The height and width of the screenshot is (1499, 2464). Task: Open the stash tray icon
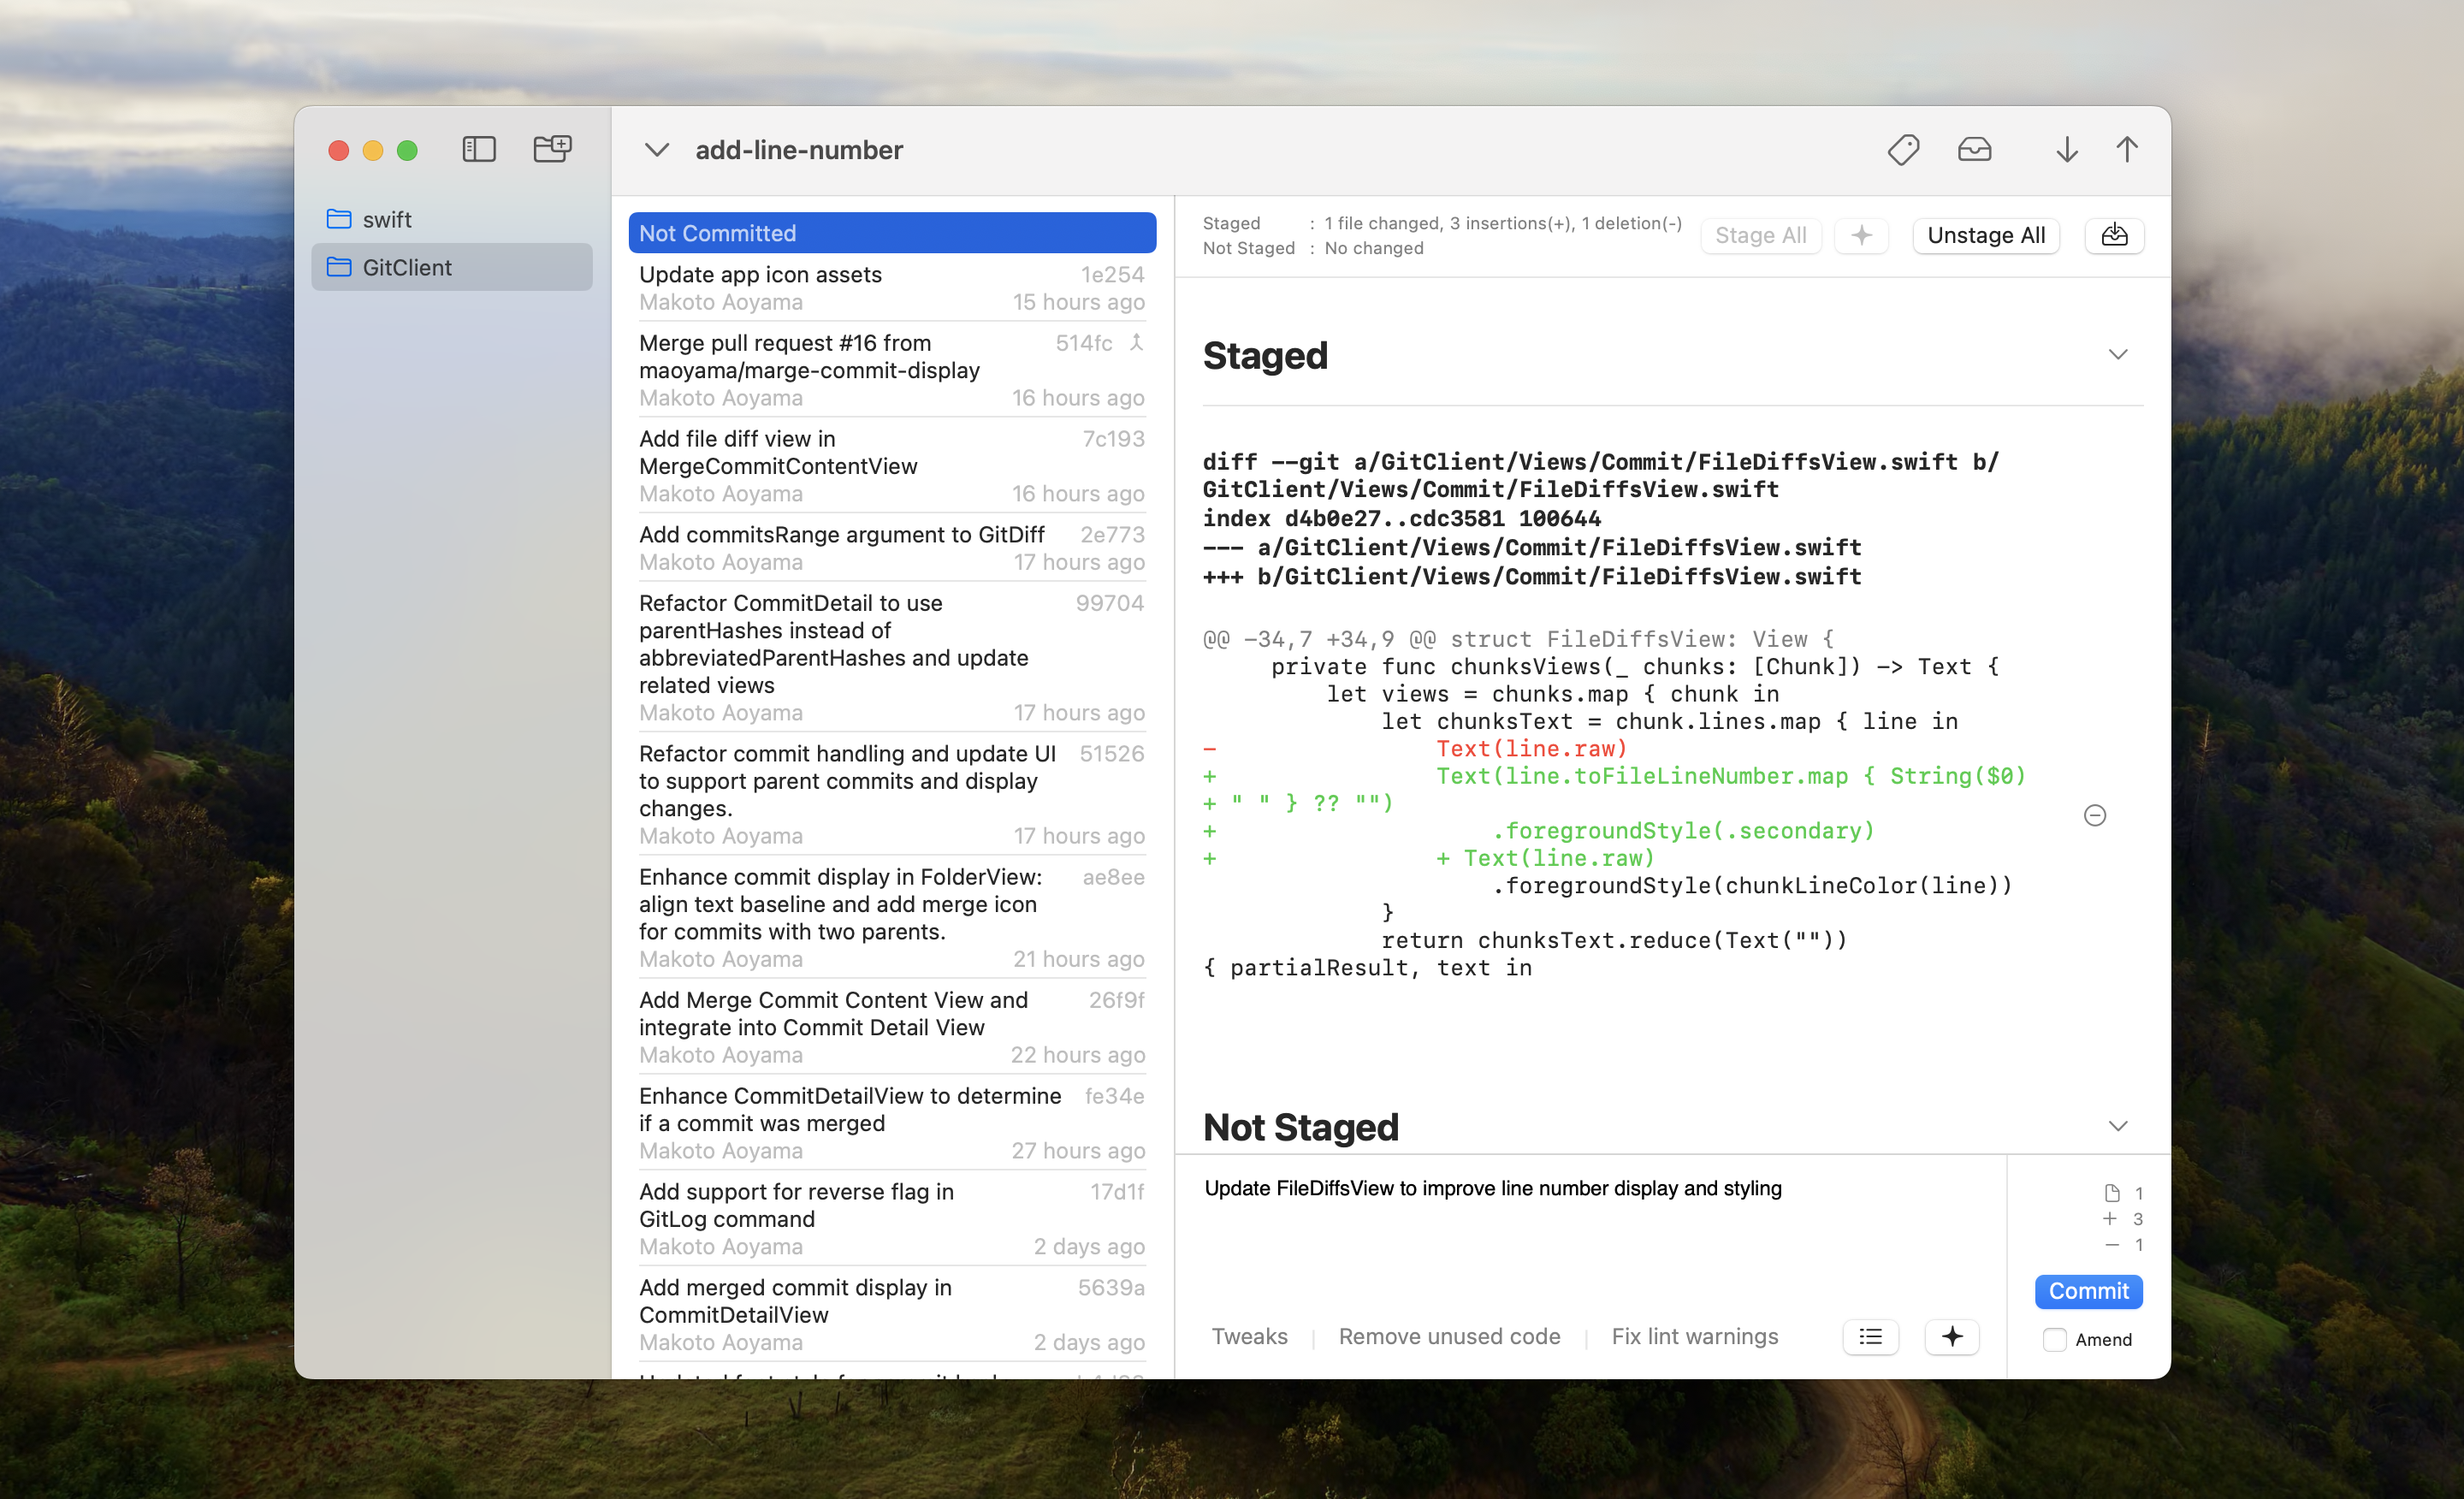(1974, 150)
